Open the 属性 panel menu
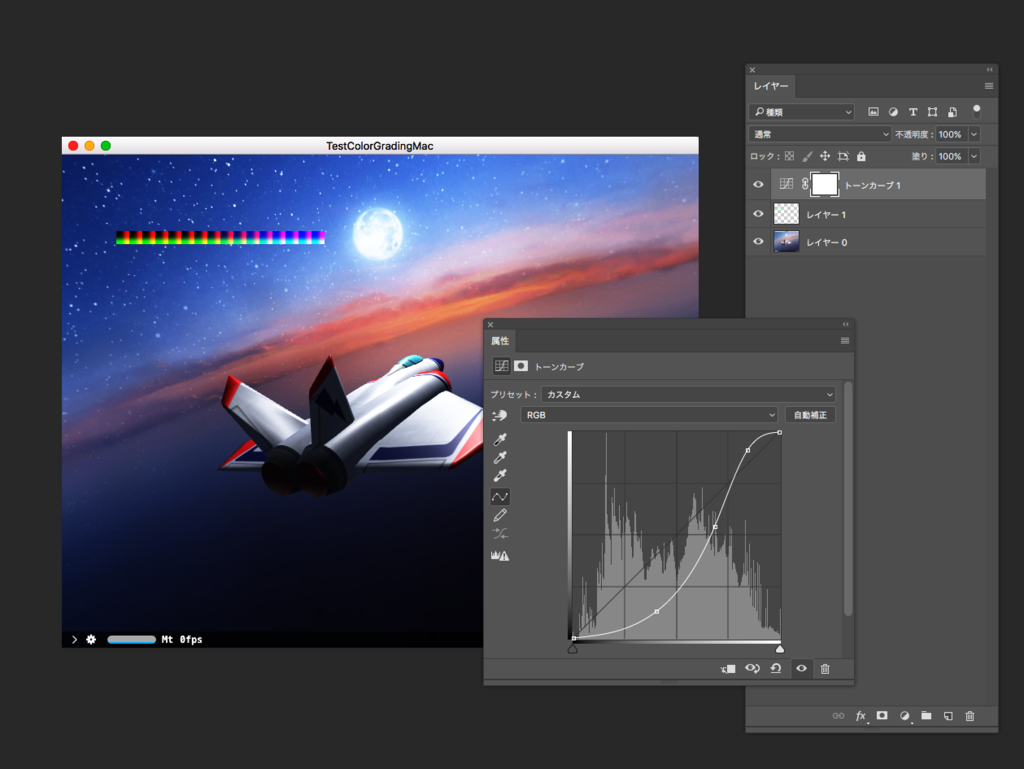Image resolution: width=1024 pixels, height=769 pixels. click(844, 341)
